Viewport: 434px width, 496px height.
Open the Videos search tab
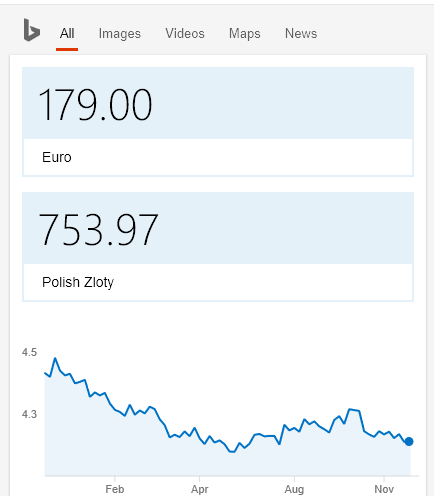pos(185,34)
